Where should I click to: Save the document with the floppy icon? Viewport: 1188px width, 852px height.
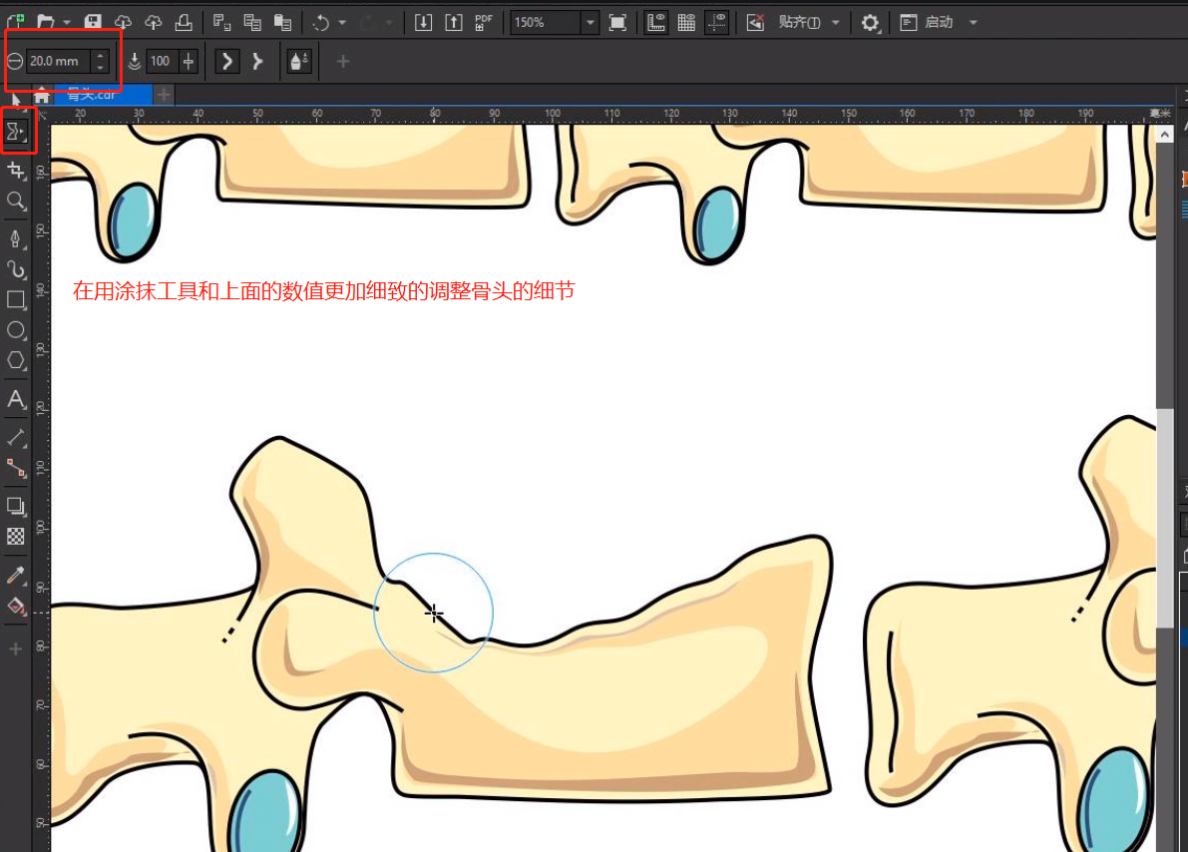(x=92, y=22)
